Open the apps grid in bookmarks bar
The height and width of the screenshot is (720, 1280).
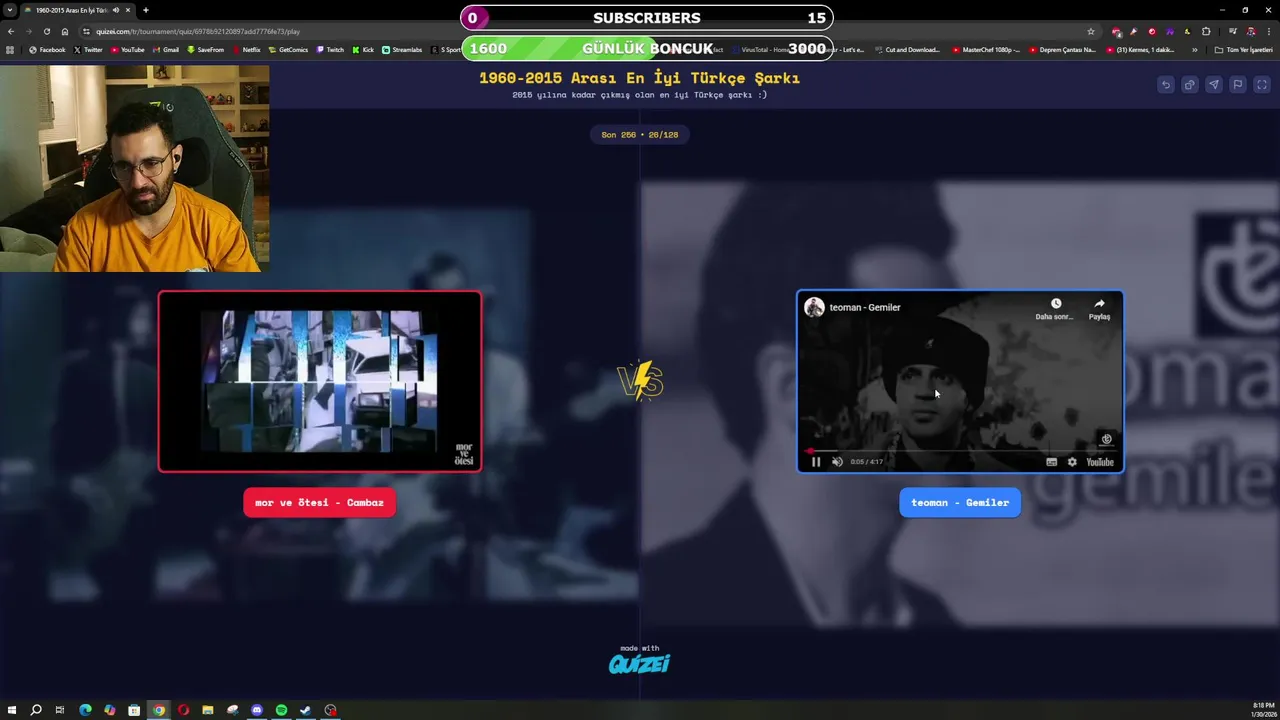pos(10,49)
